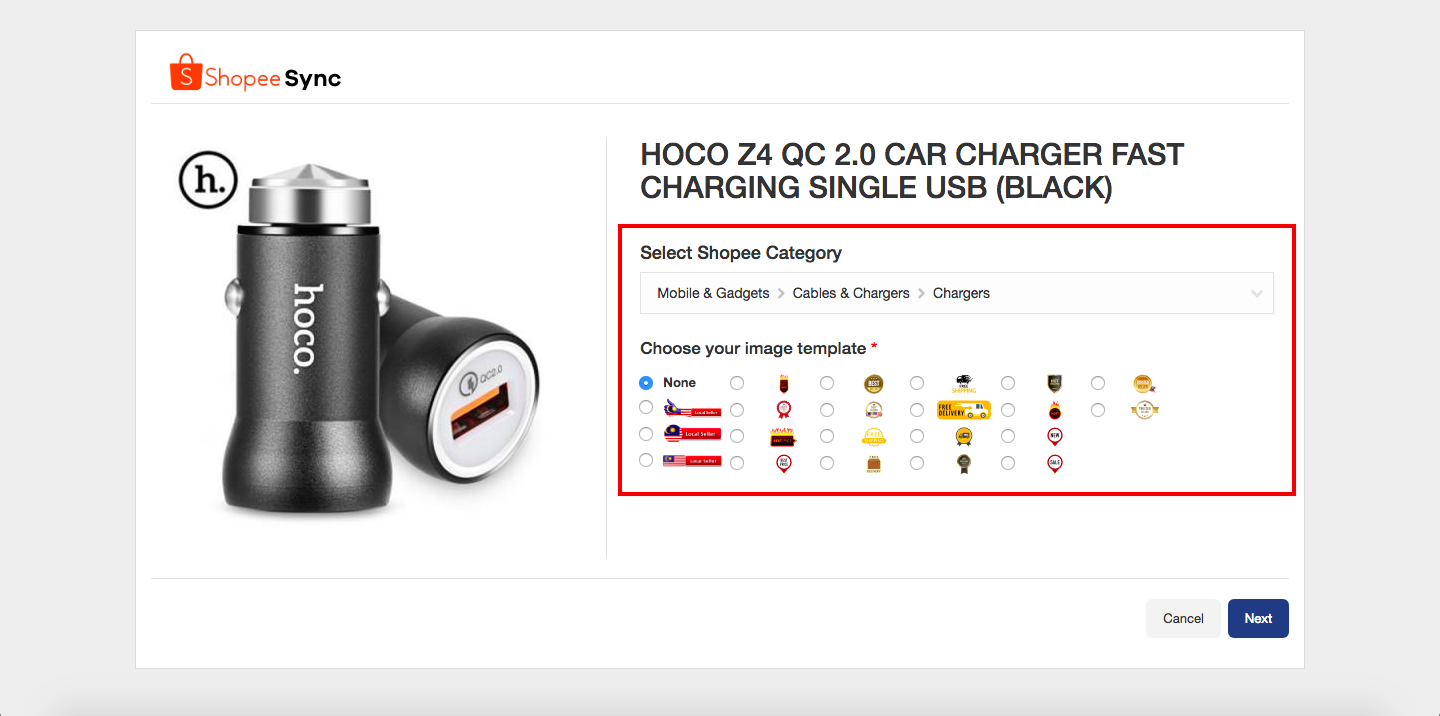Click the Cancel button
This screenshot has height=716, width=1440.
click(x=1183, y=618)
